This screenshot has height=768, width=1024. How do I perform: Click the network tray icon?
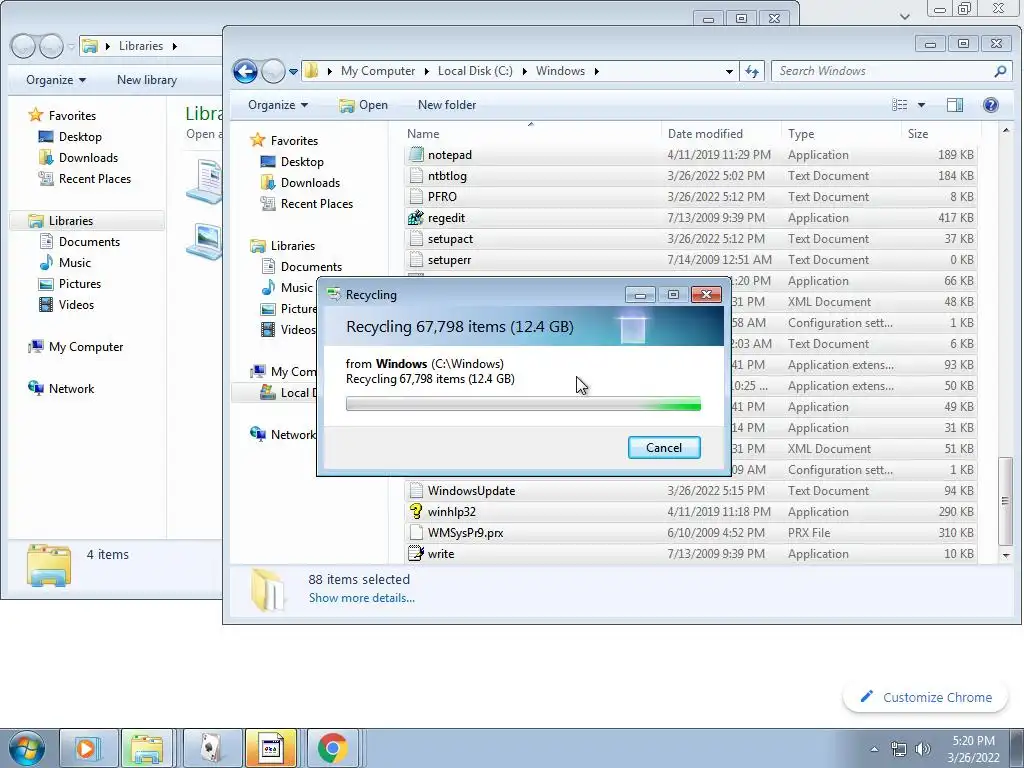(899, 749)
